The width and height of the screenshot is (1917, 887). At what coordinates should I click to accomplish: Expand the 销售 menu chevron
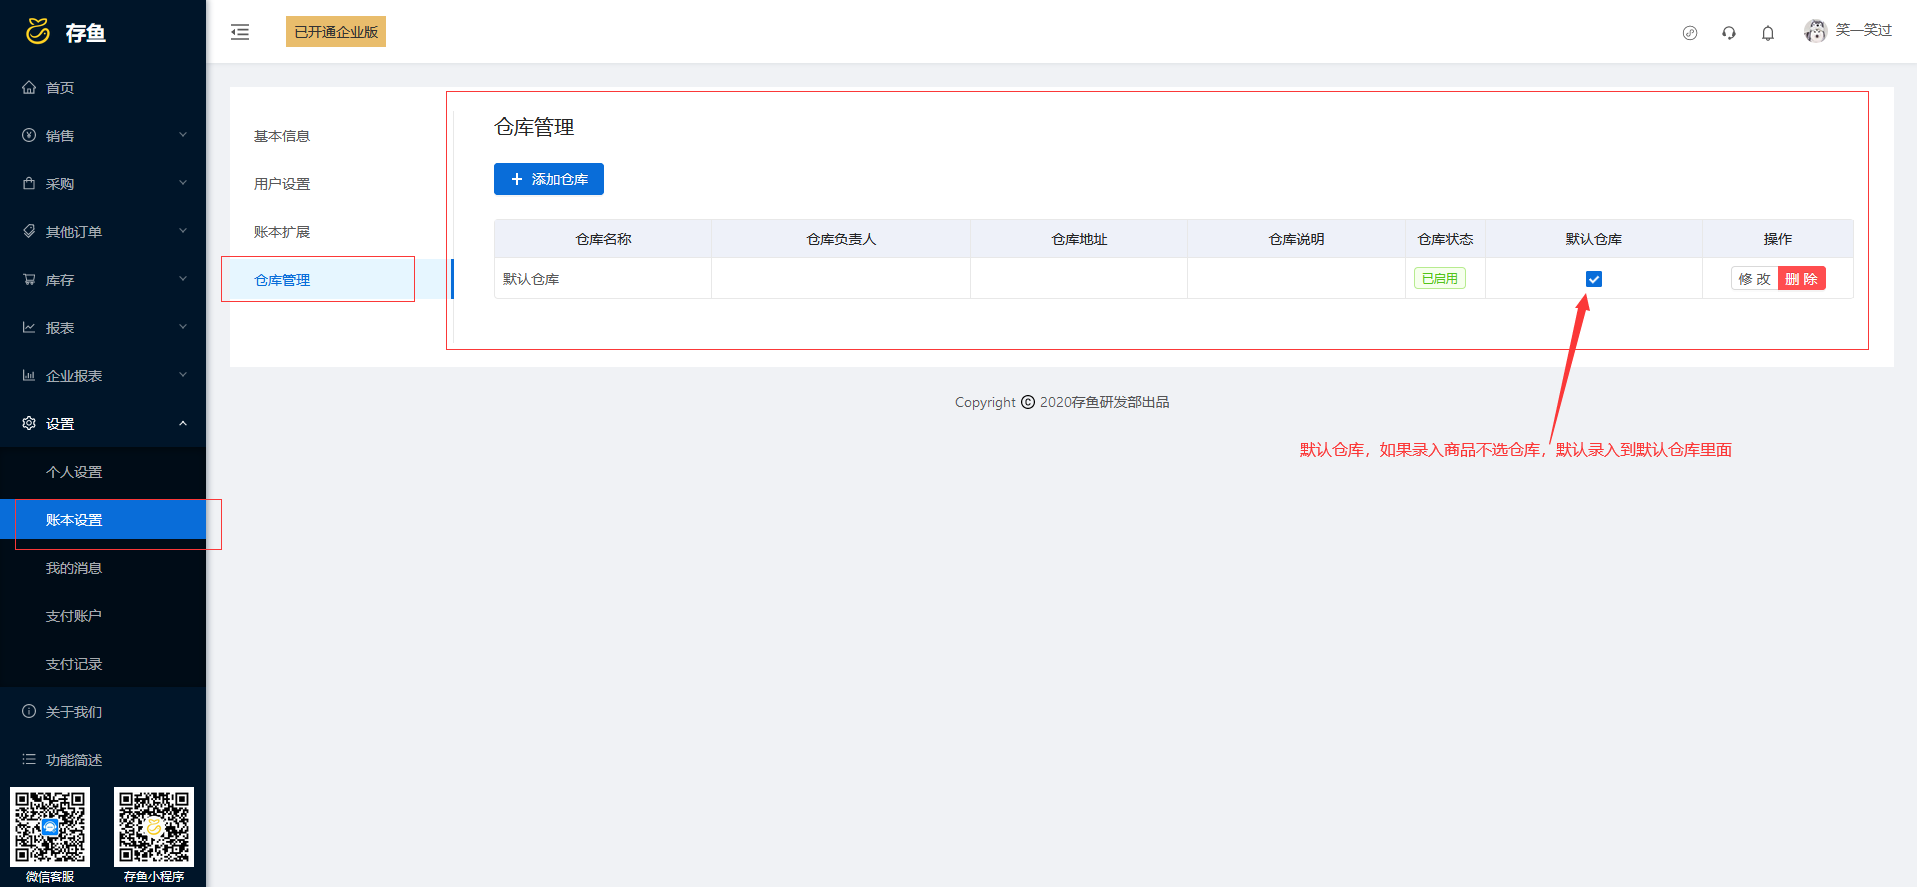pyautogui.click(x=183, y=135)
